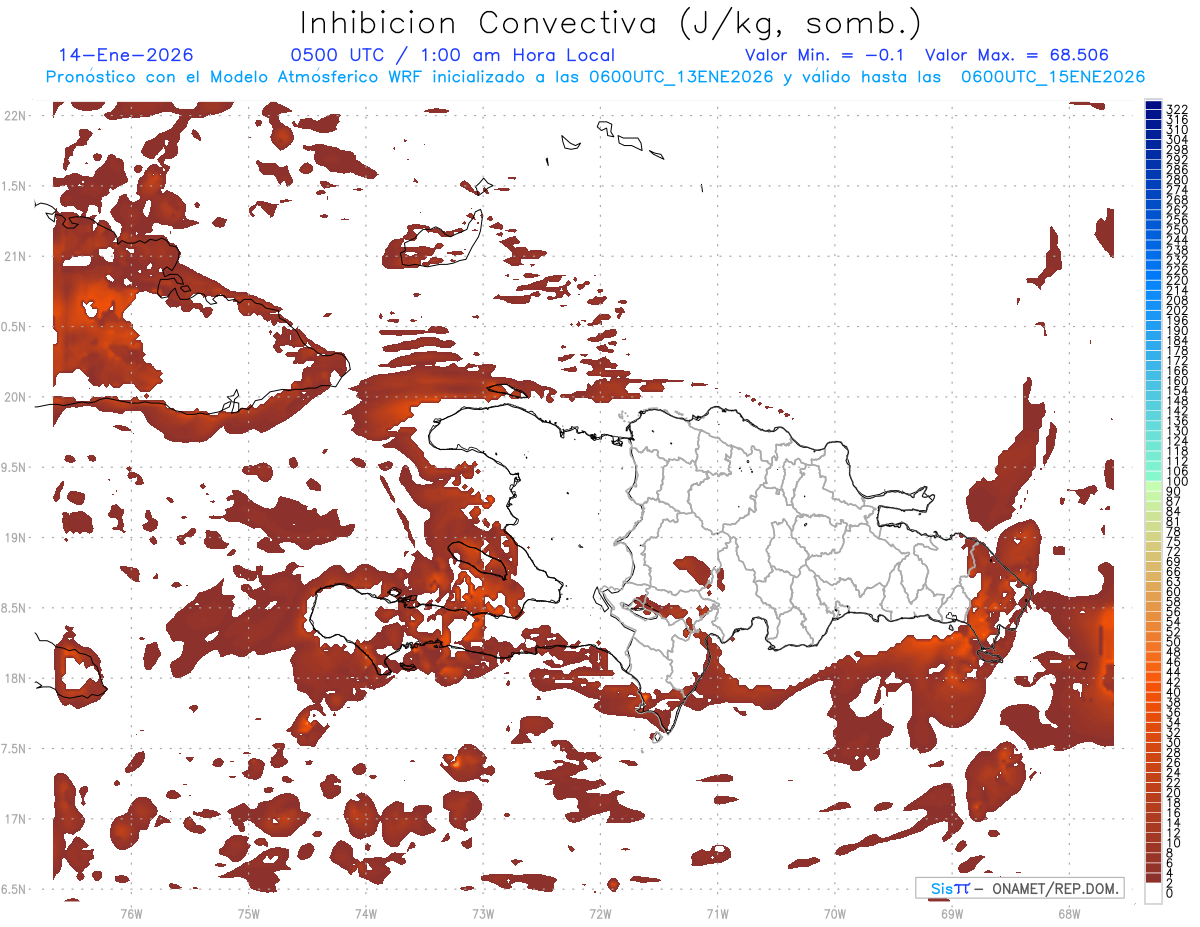Click the 'Valor Min. = -0.1' readout
1200x927 pixels.
tap(824, 55)
